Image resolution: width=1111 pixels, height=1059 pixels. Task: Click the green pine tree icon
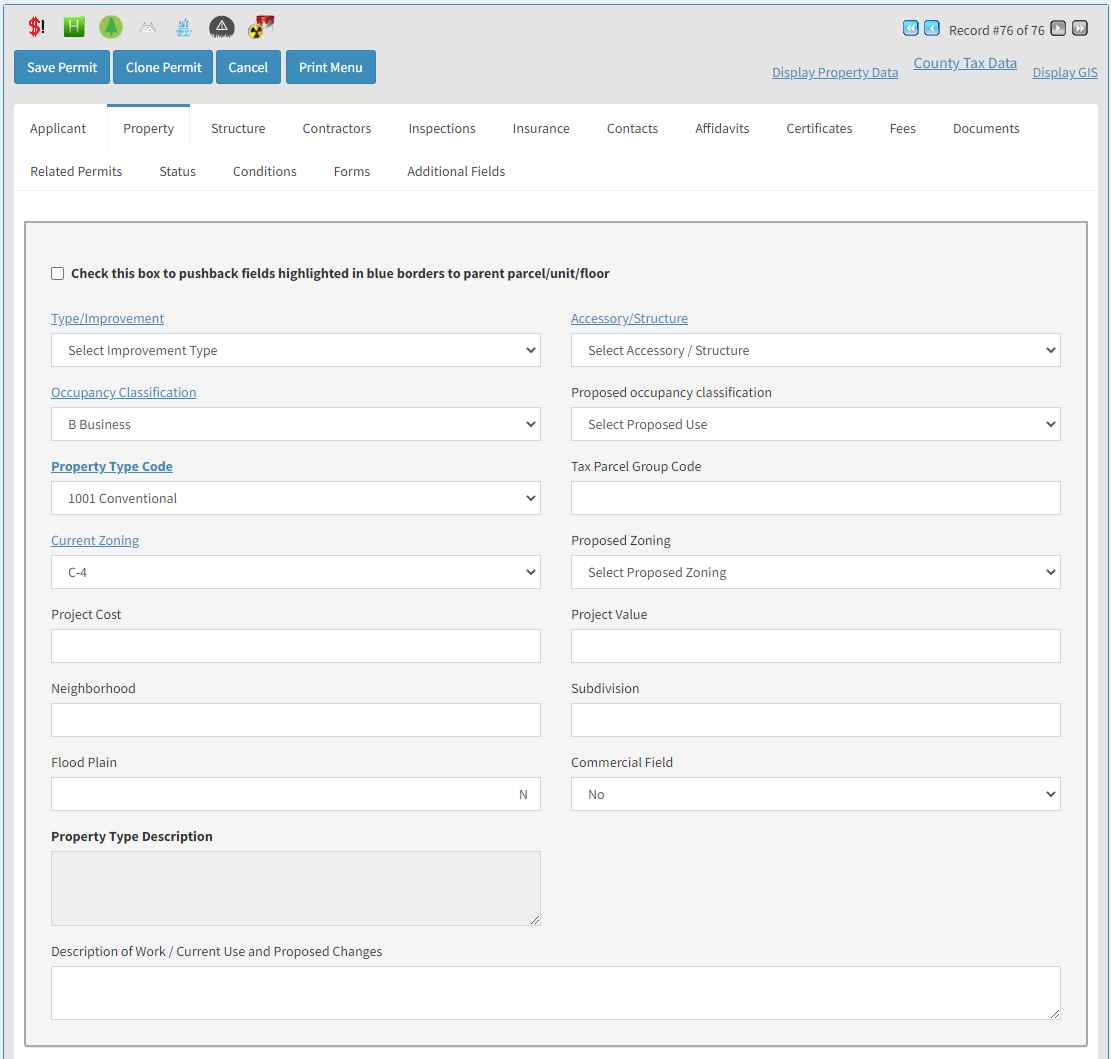coord(111,27)
